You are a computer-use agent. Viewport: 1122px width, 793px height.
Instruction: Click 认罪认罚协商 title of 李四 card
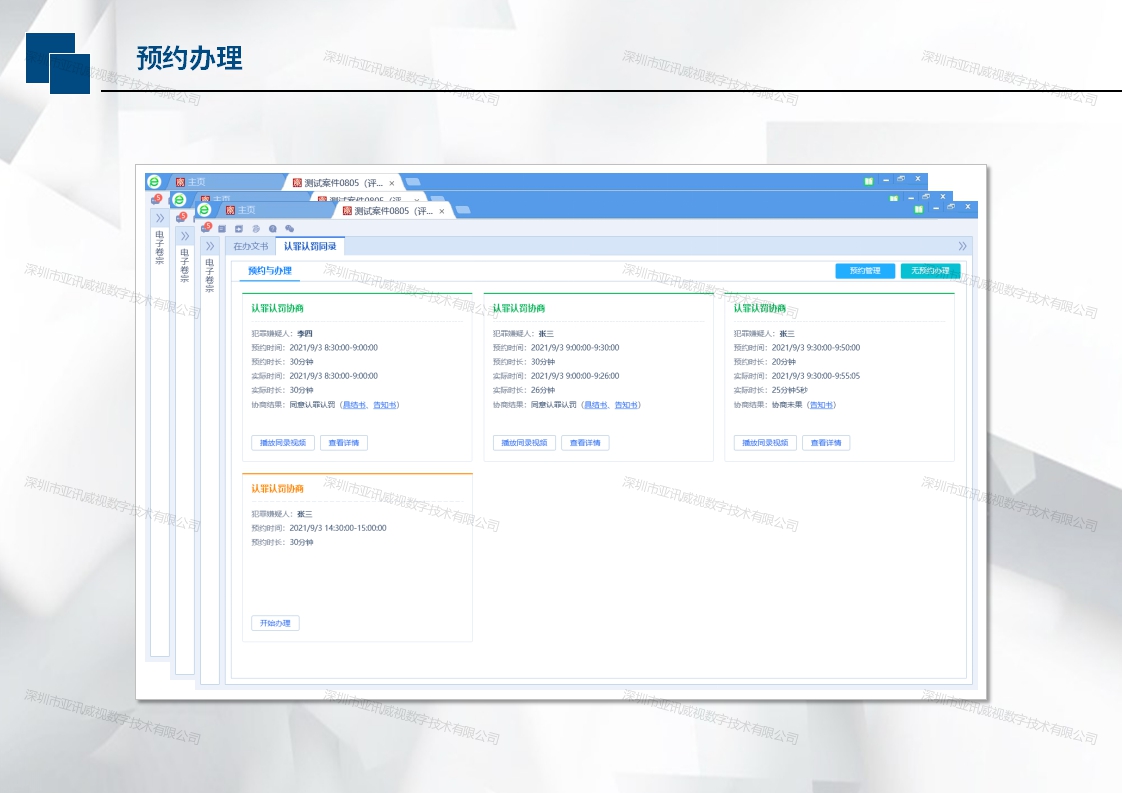278,308
